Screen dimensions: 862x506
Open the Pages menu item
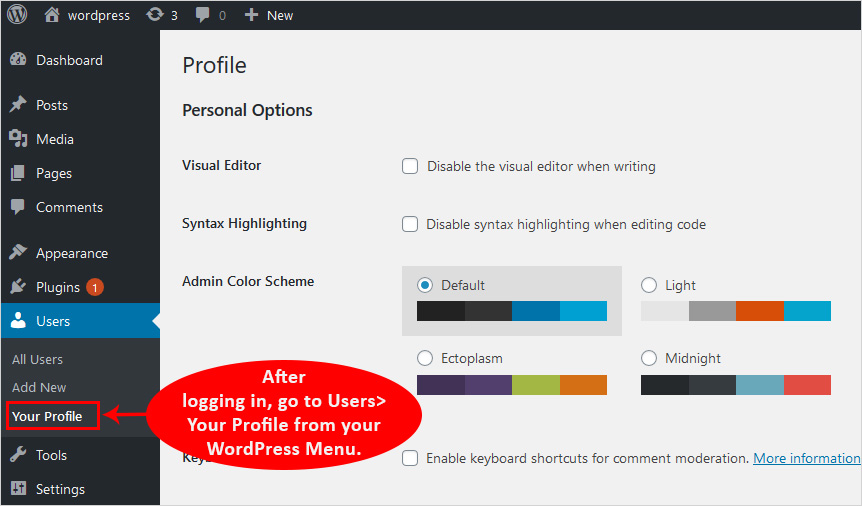54,173
